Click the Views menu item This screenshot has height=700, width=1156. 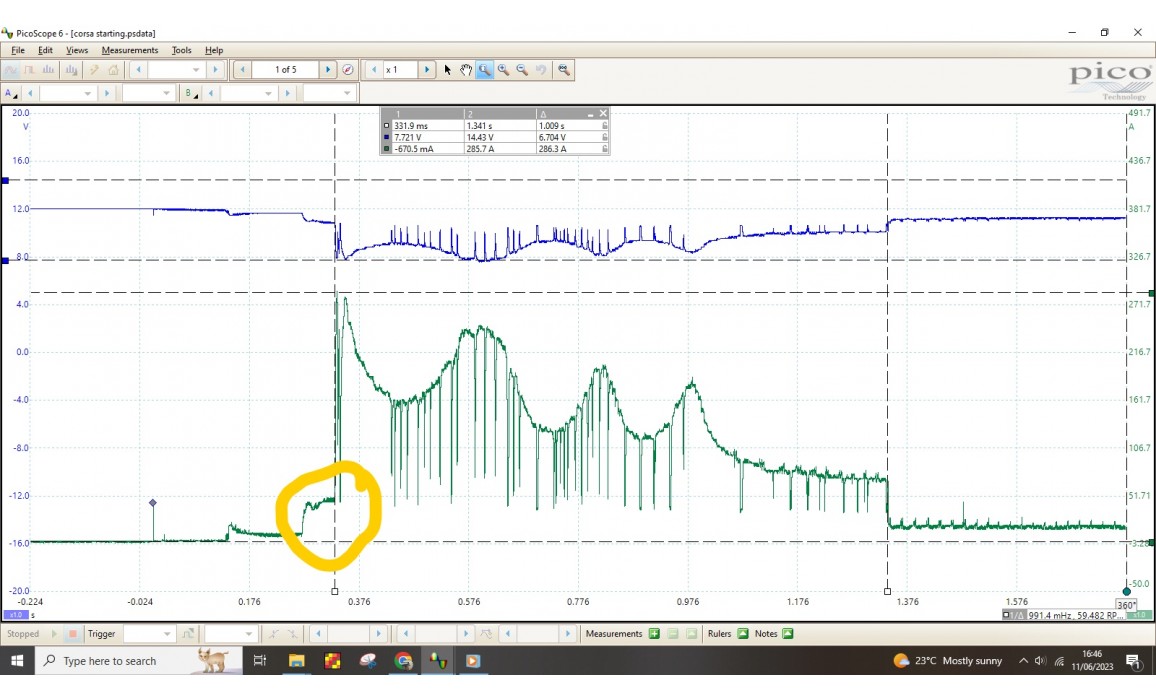77,50
